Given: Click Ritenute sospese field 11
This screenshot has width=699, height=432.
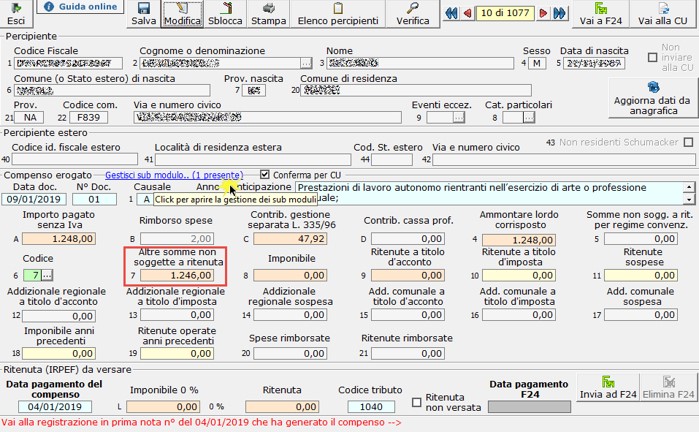Looking at the screenshot, I should [x=641, y=275].
